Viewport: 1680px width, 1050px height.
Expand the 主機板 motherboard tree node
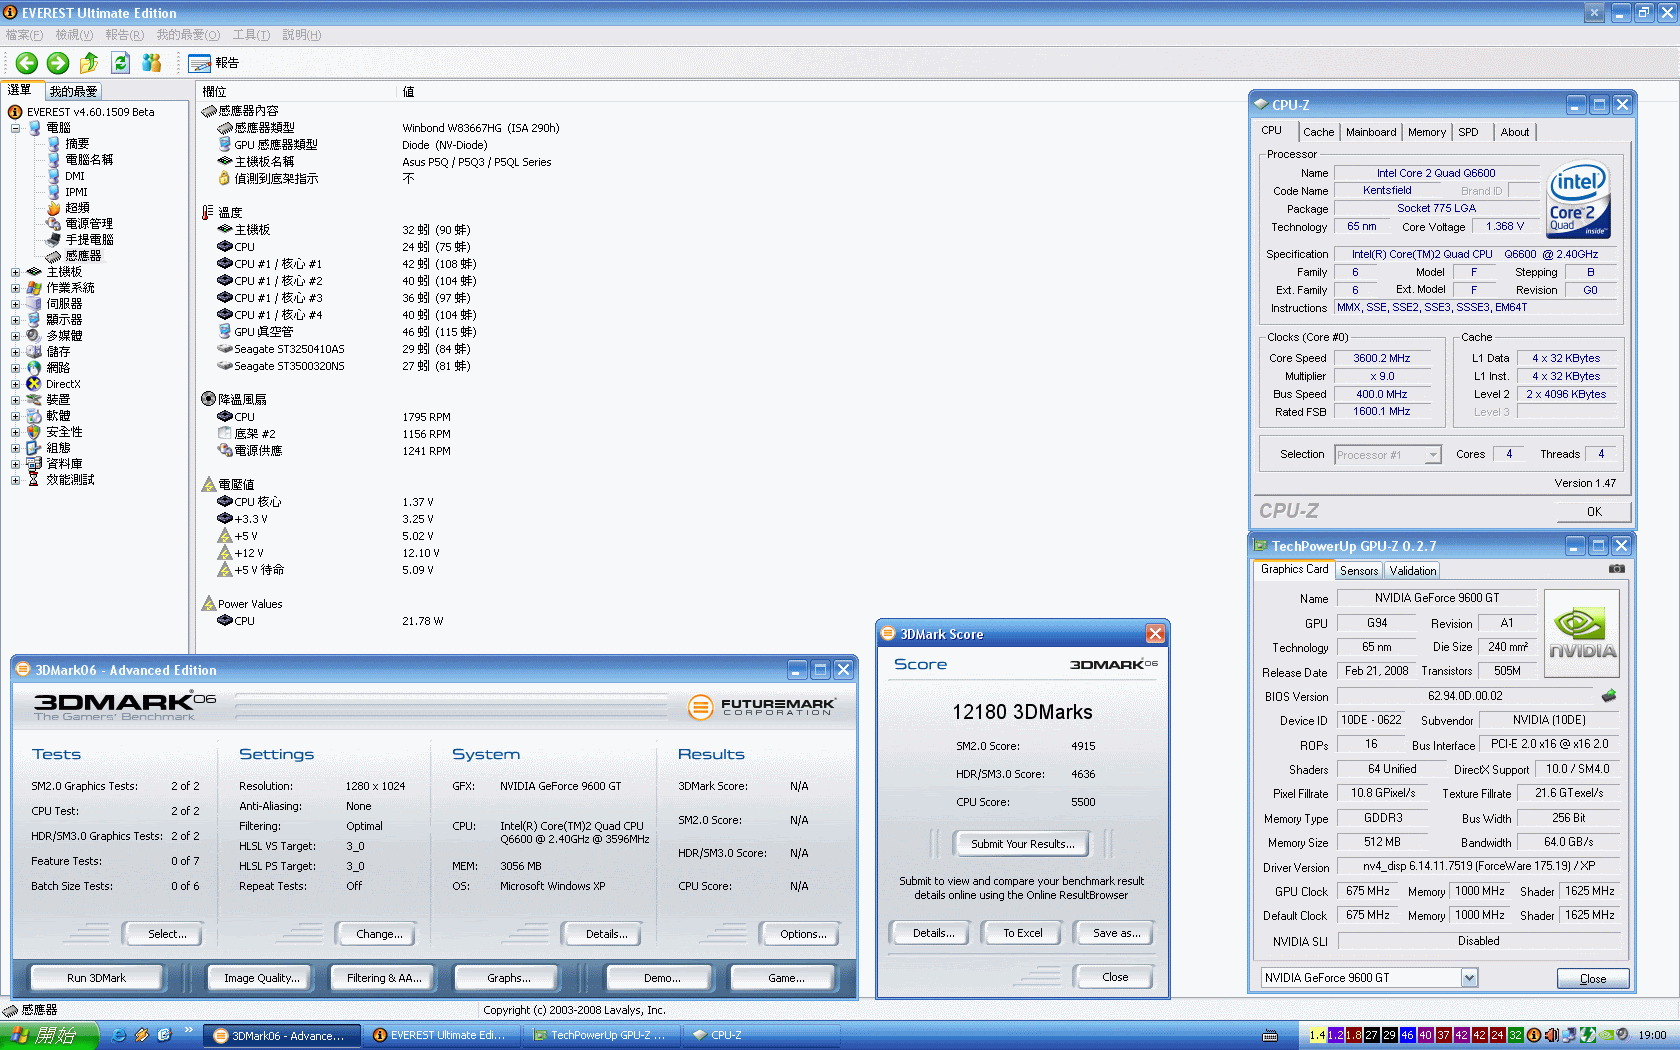pyautogui.click(x=15, y=272)
